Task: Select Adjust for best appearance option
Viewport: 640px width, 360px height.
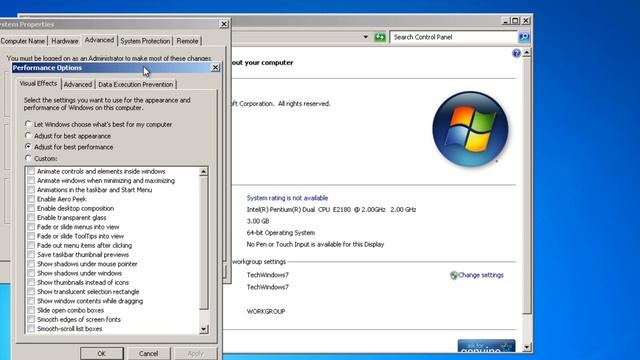Action: point(28,135)
